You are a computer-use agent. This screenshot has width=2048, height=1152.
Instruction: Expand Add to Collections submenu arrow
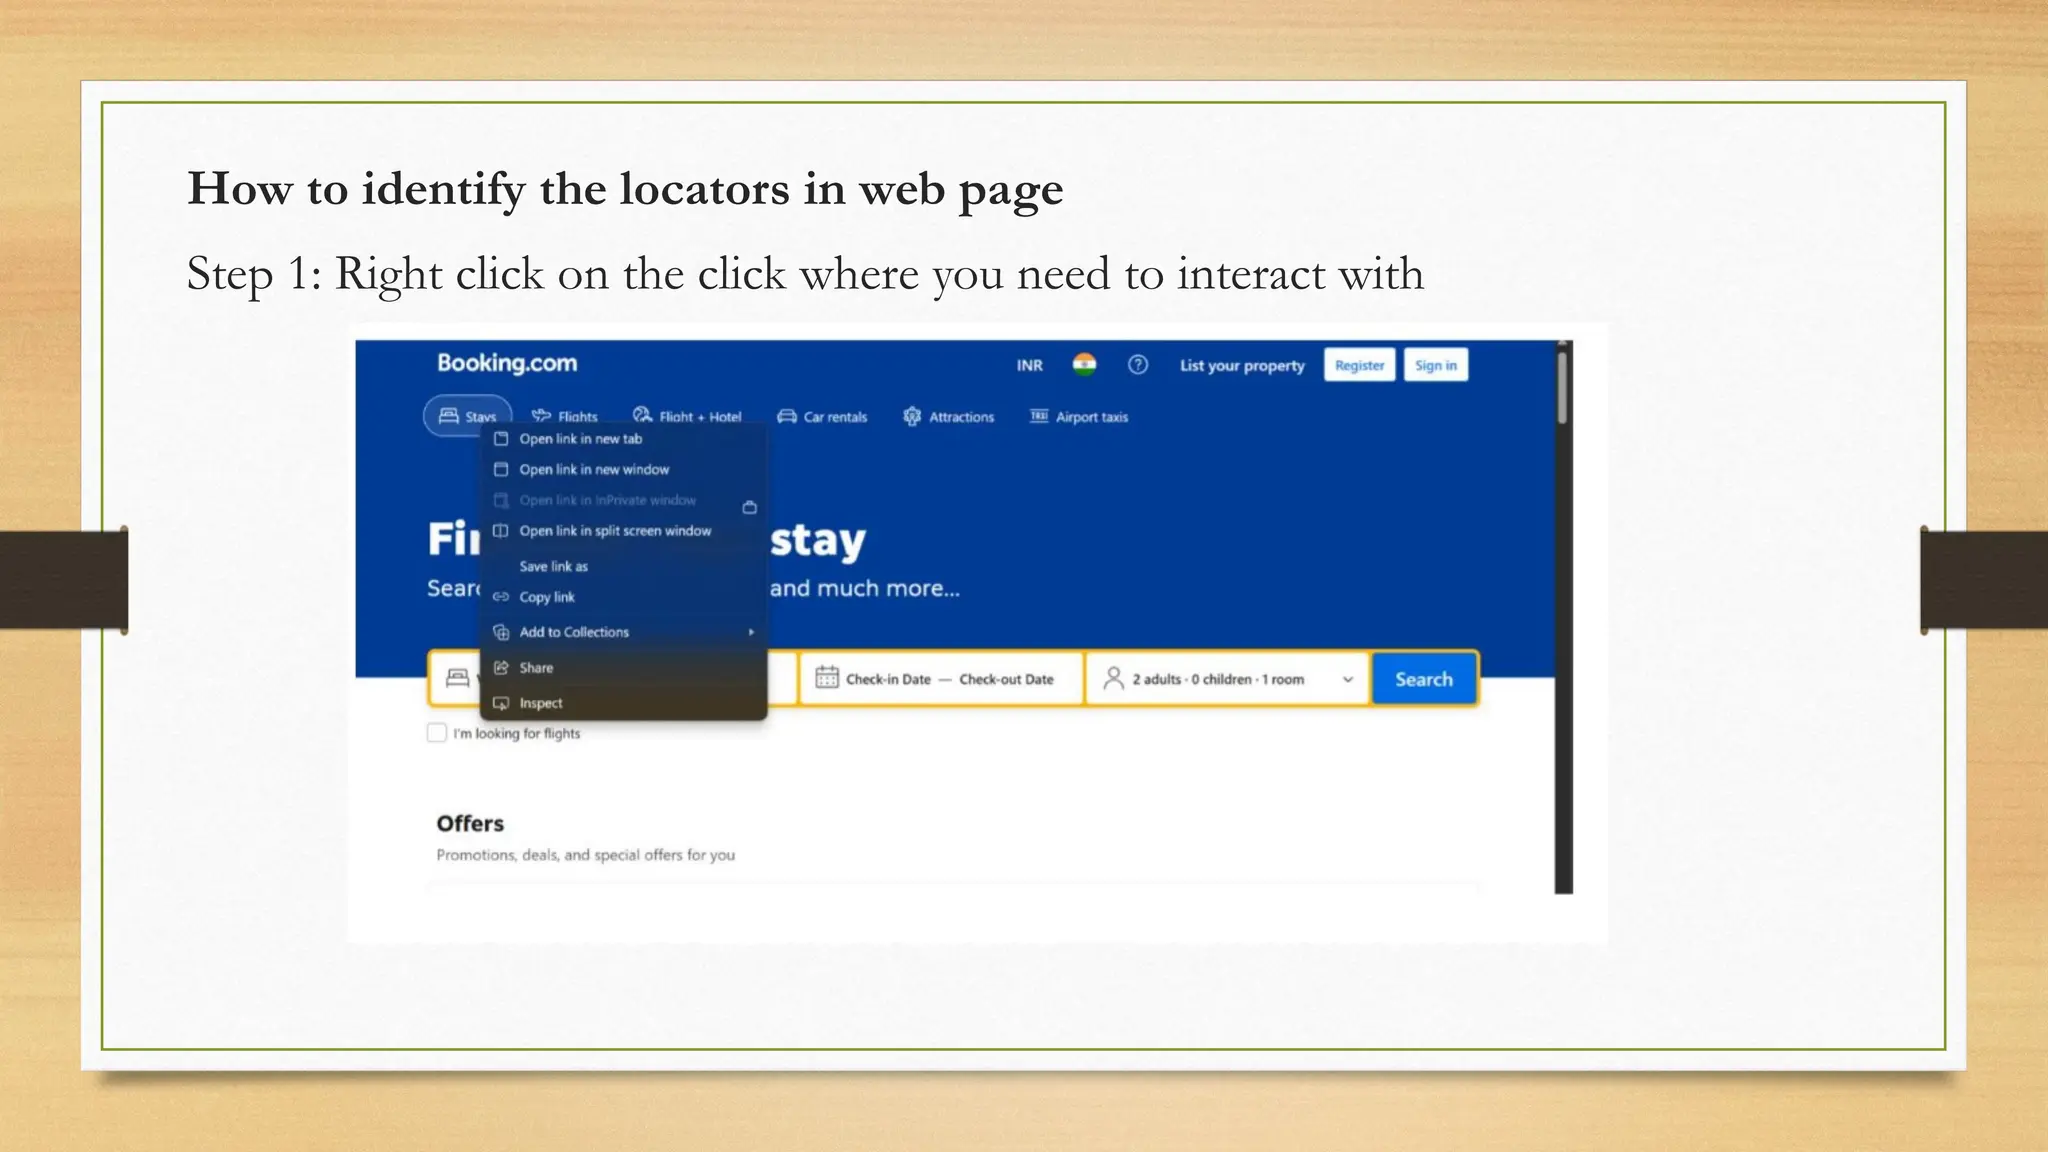pyautogui.click(x=751, y=632)
